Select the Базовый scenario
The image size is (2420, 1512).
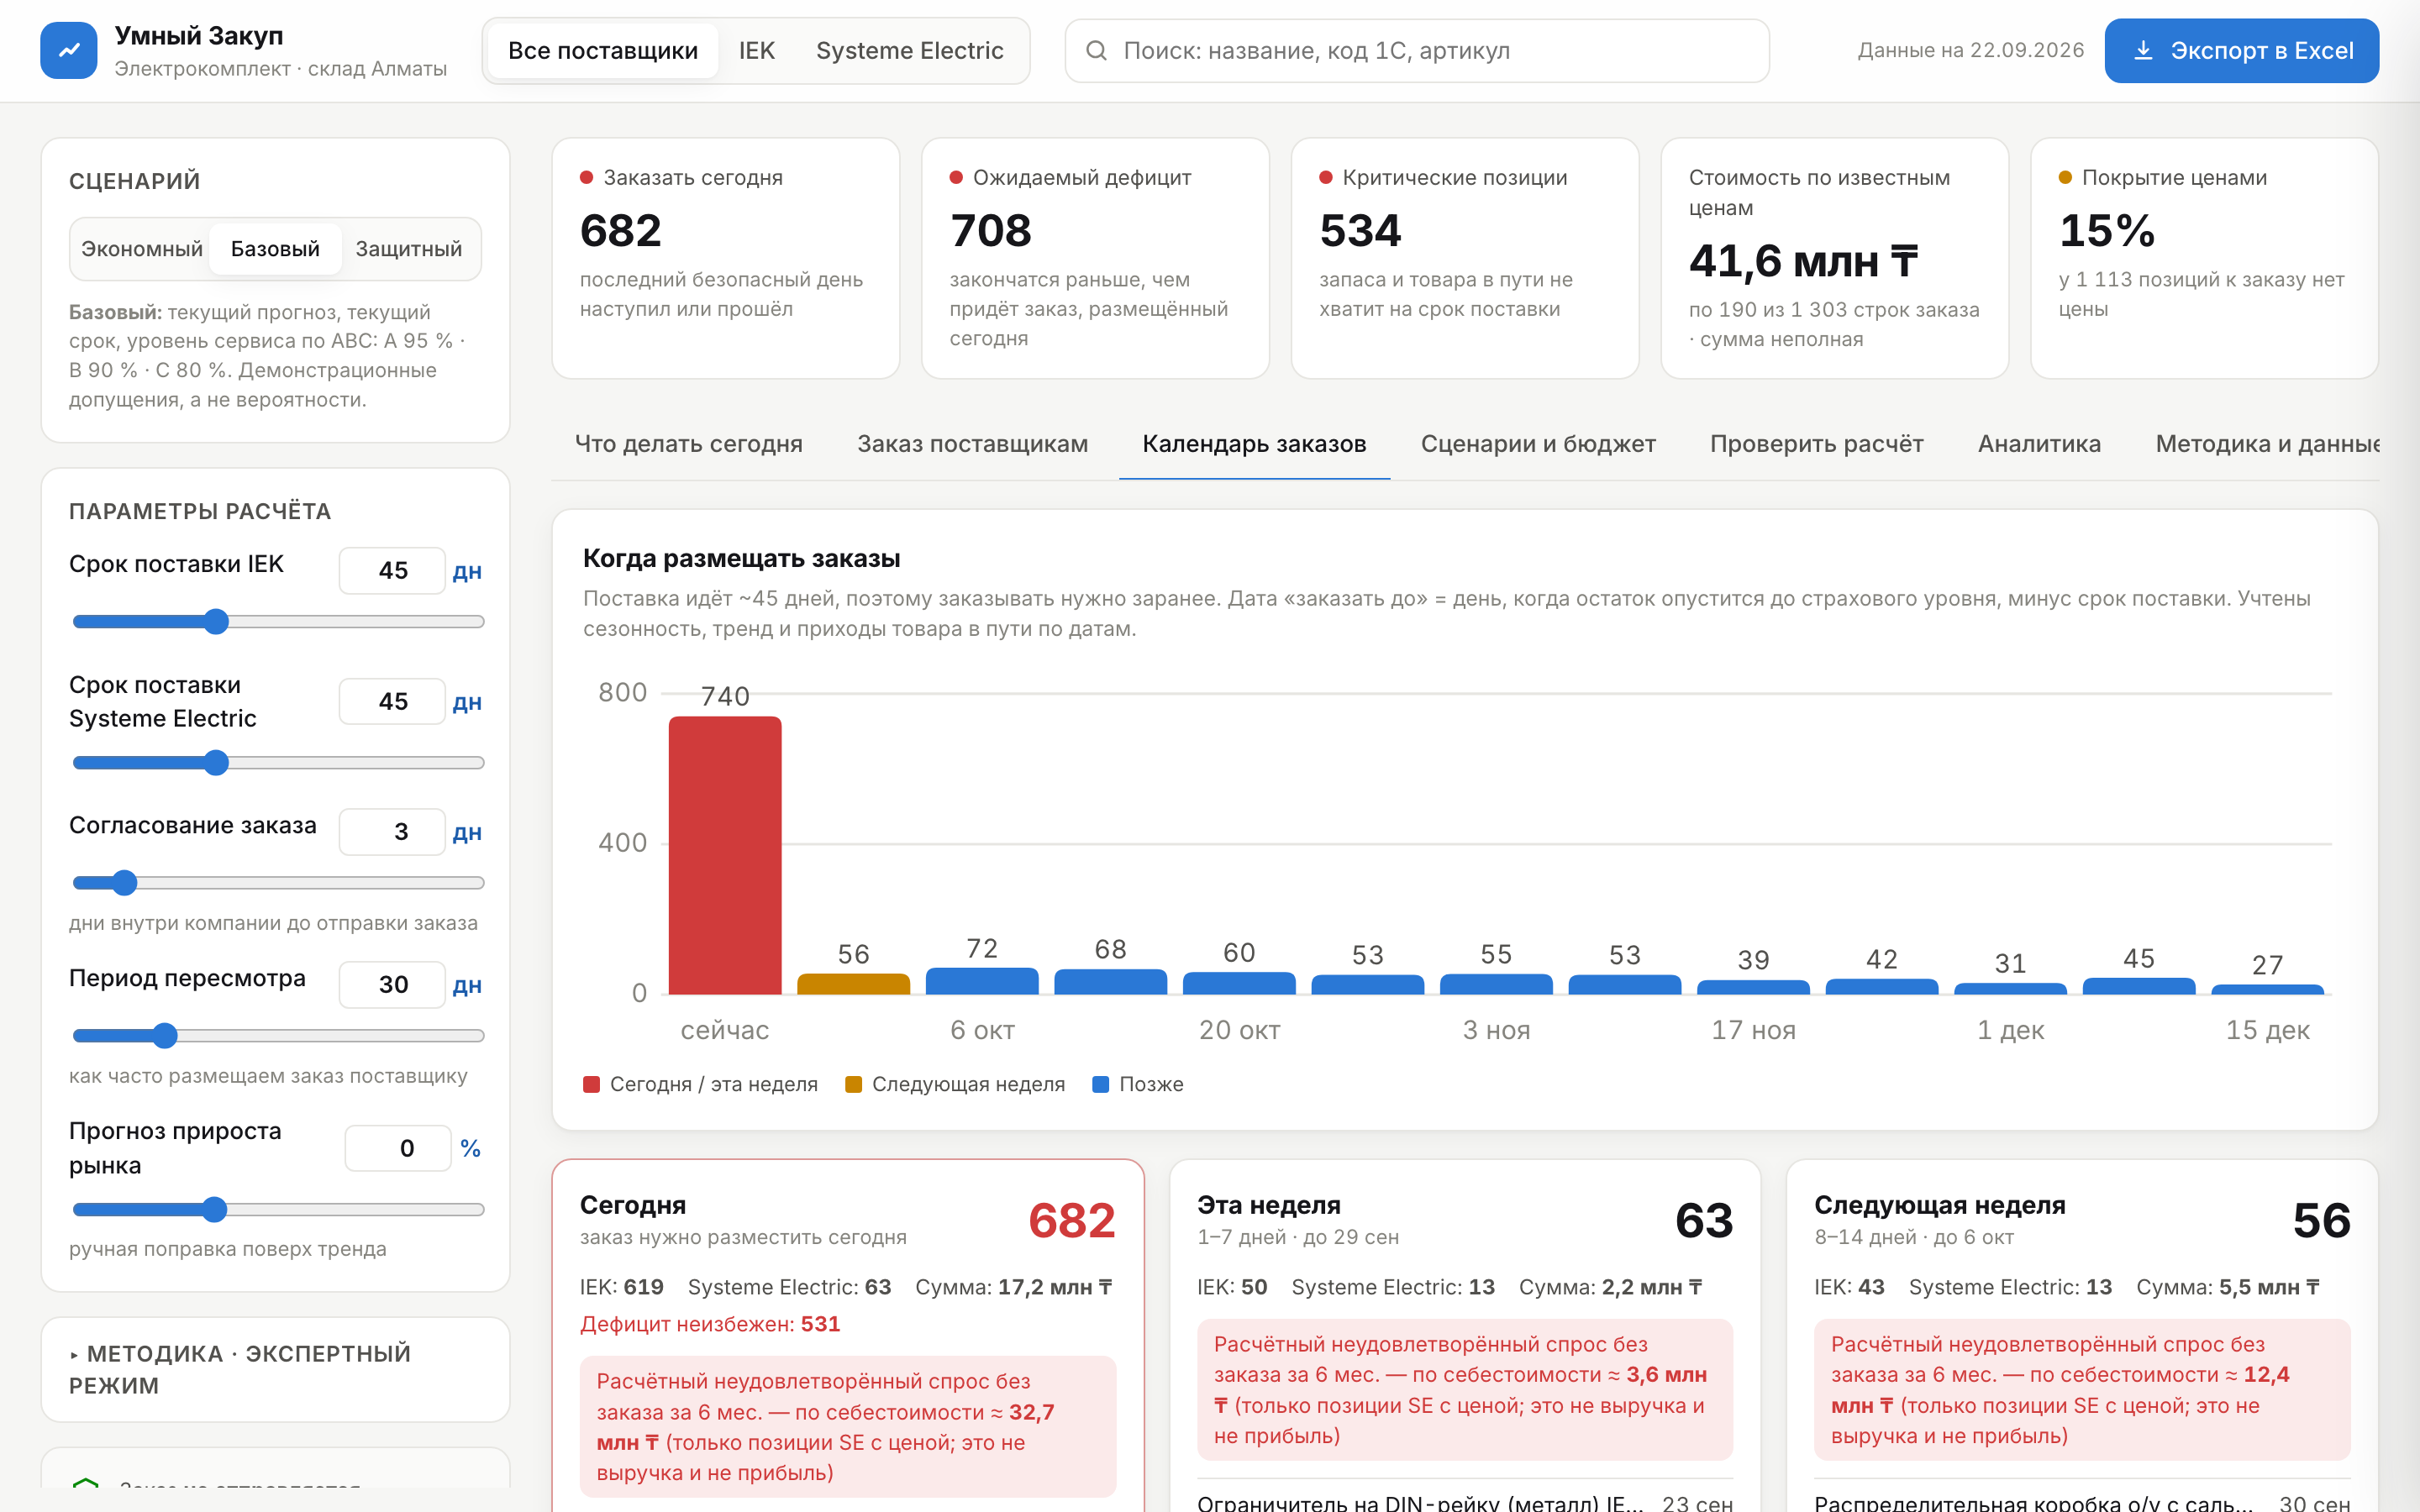275,249
